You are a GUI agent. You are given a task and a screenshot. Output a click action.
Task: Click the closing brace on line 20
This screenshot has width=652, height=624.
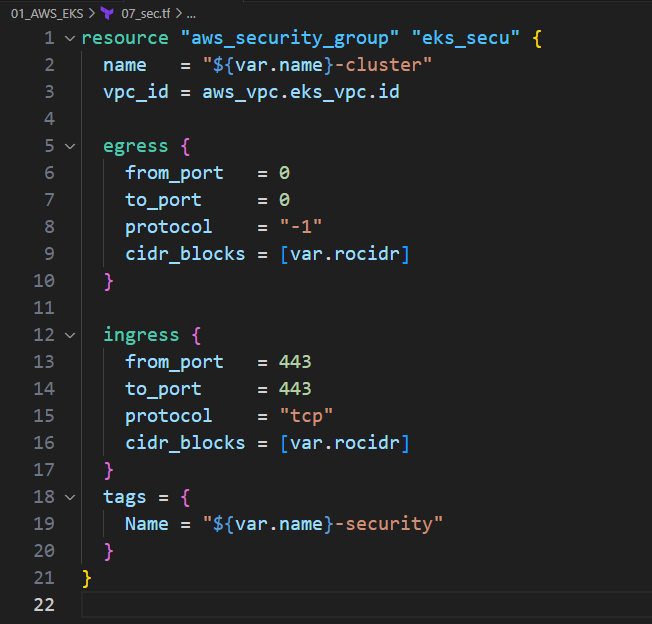[108, 552]
